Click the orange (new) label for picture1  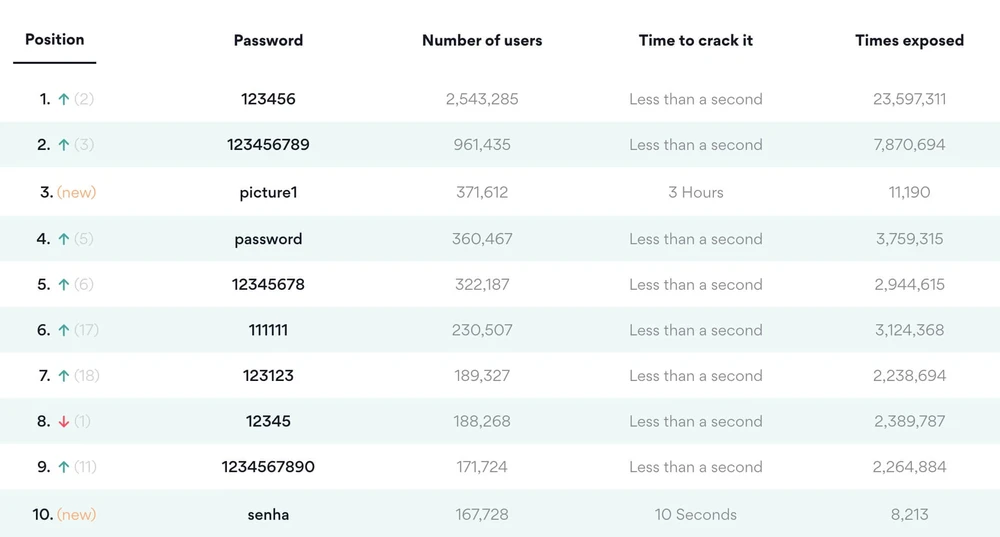coord(77,192)
